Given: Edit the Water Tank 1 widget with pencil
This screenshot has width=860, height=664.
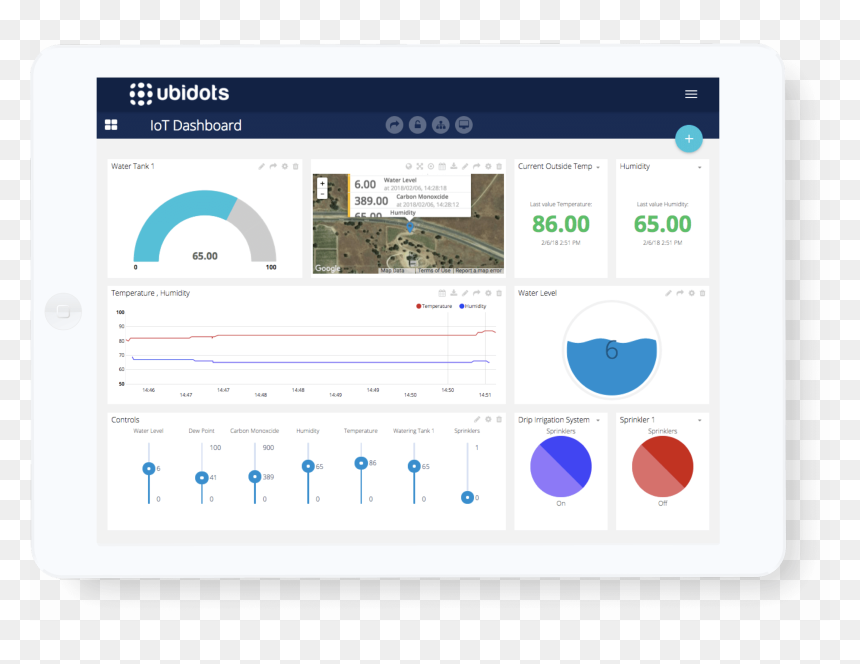Looking at the screenshot, I should coord(262,166).
